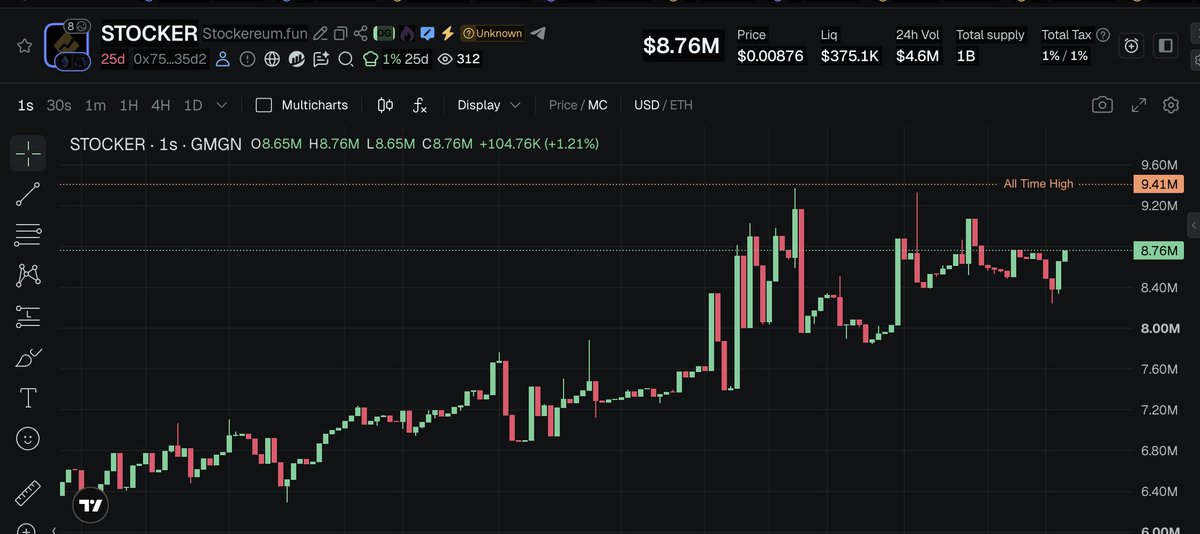Viewport: 1200px width, 534px height.
Task: Click the chat note with sparkle icon
Action: (320, 59)
